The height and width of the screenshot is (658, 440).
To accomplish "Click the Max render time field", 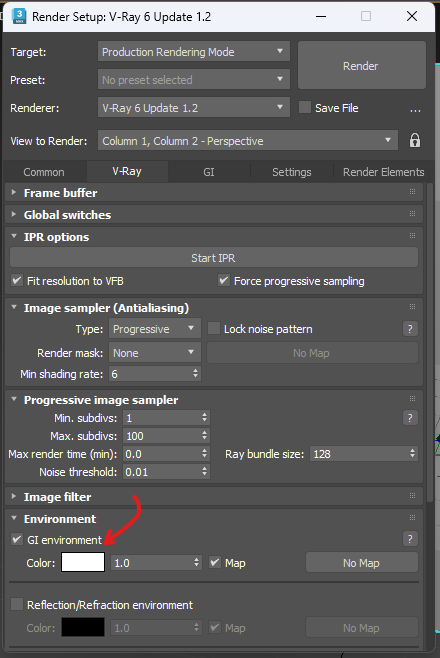I will [x=166, y=454].
